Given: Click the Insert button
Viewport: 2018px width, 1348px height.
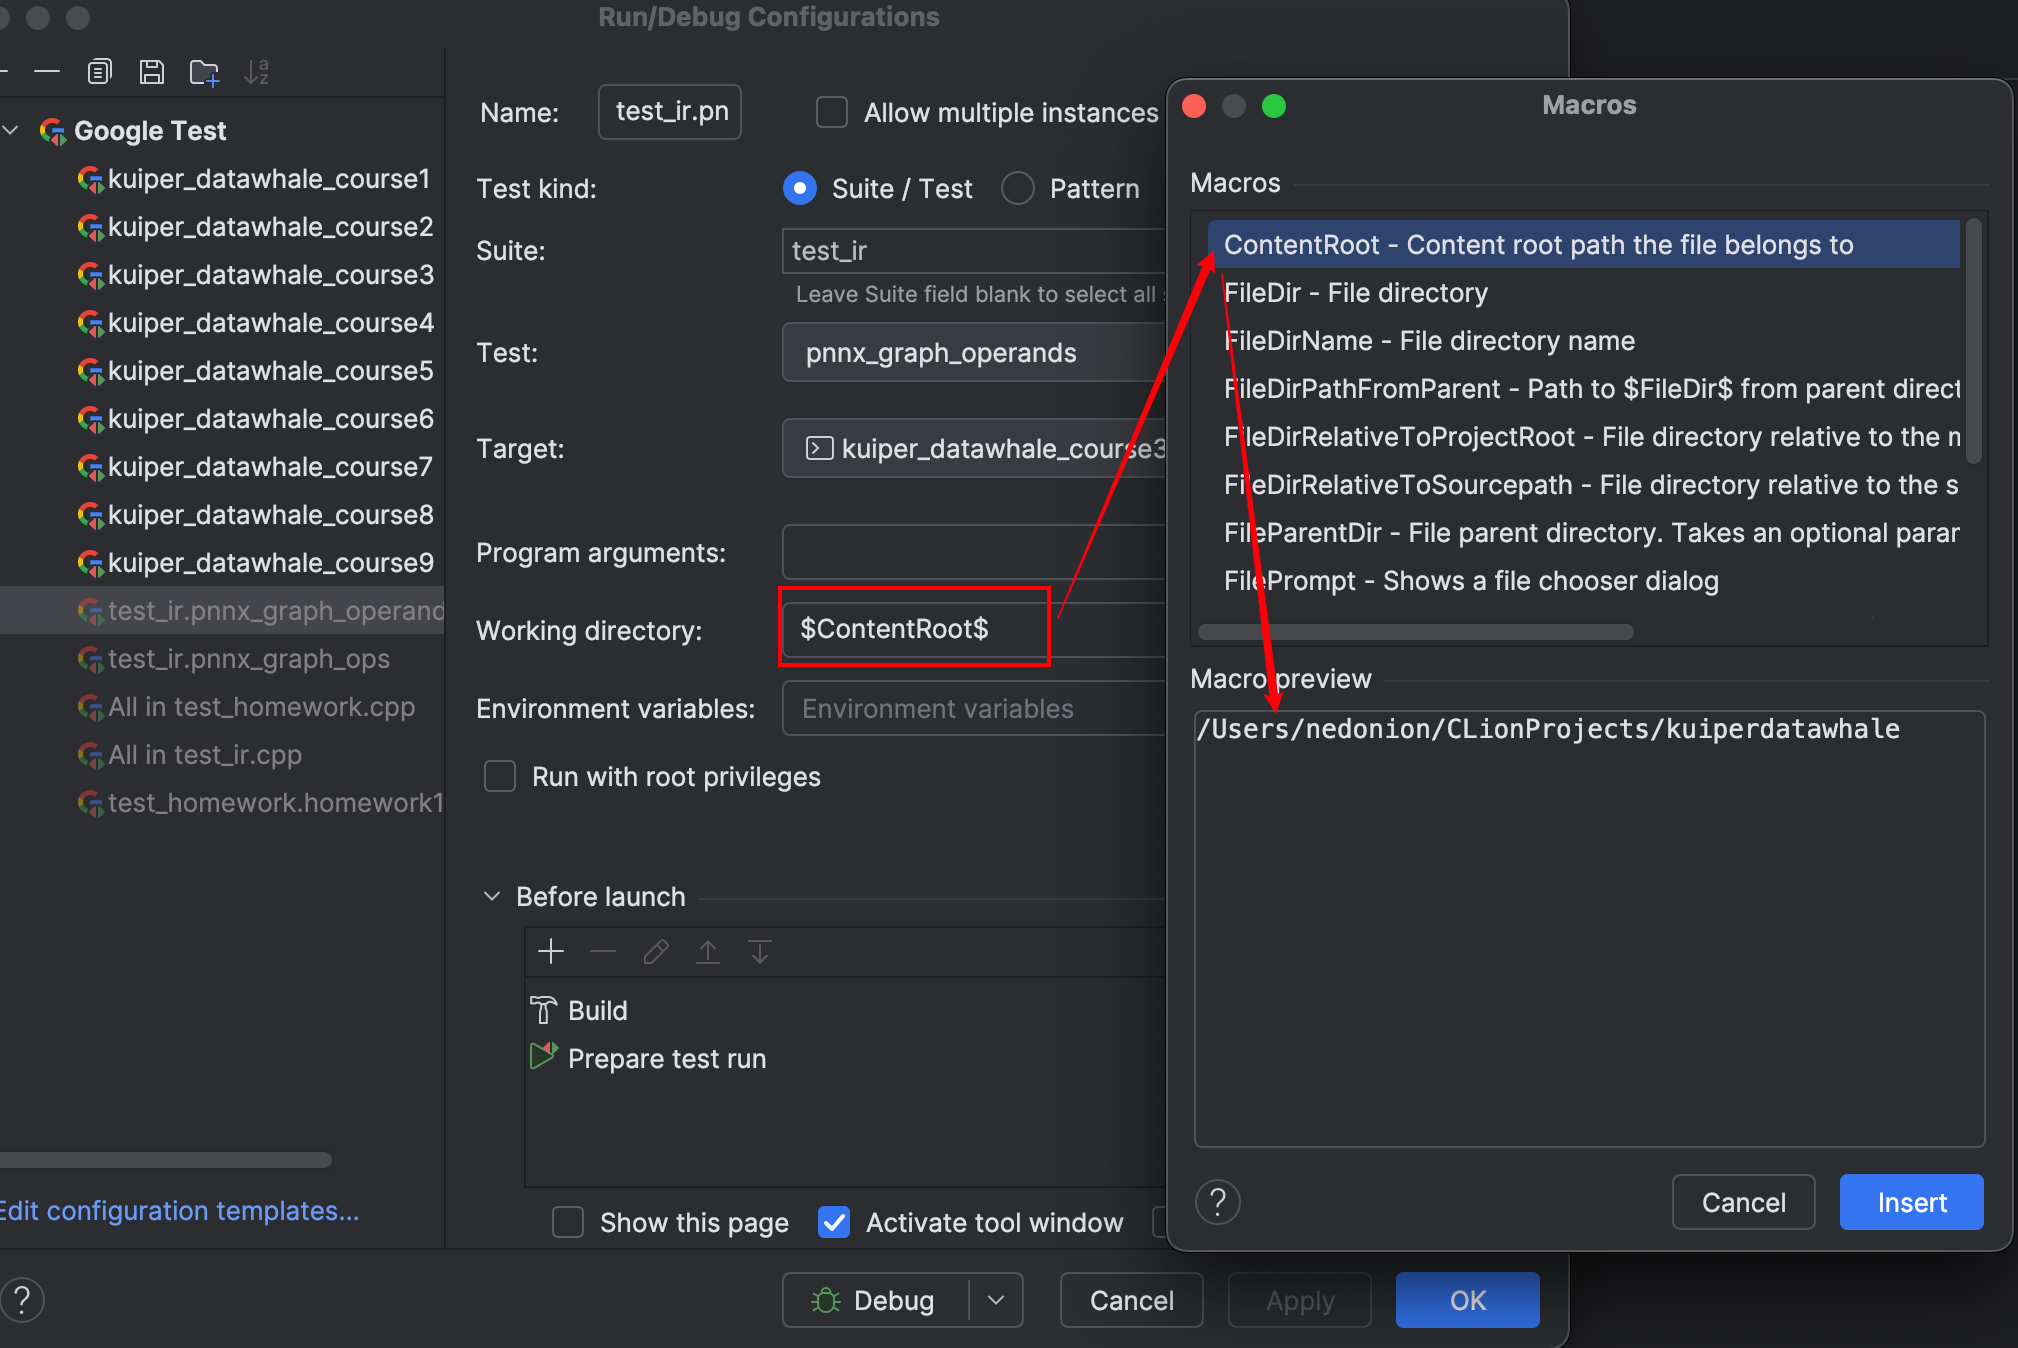Looking at the screenshot, I should coord(1911,1202).
